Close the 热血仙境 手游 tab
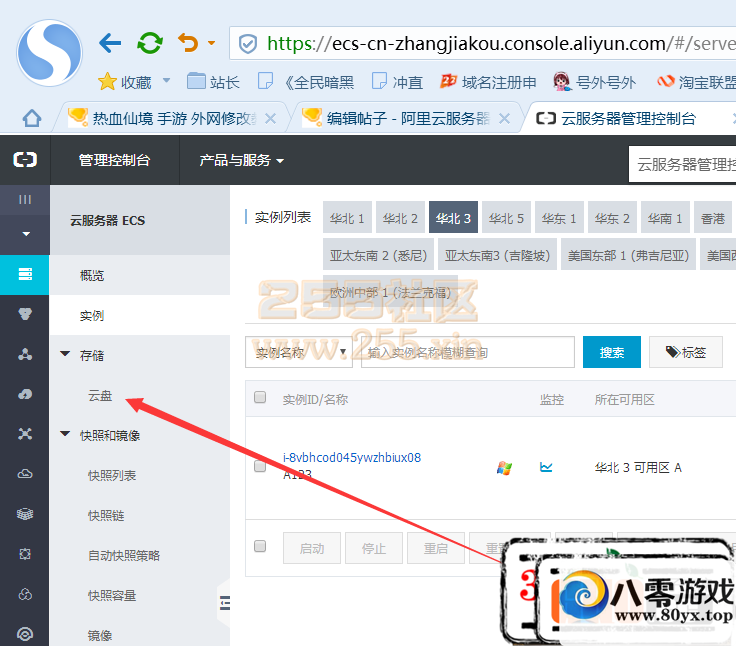This screenshot has width=736, height=646. [x=270, y=119]
